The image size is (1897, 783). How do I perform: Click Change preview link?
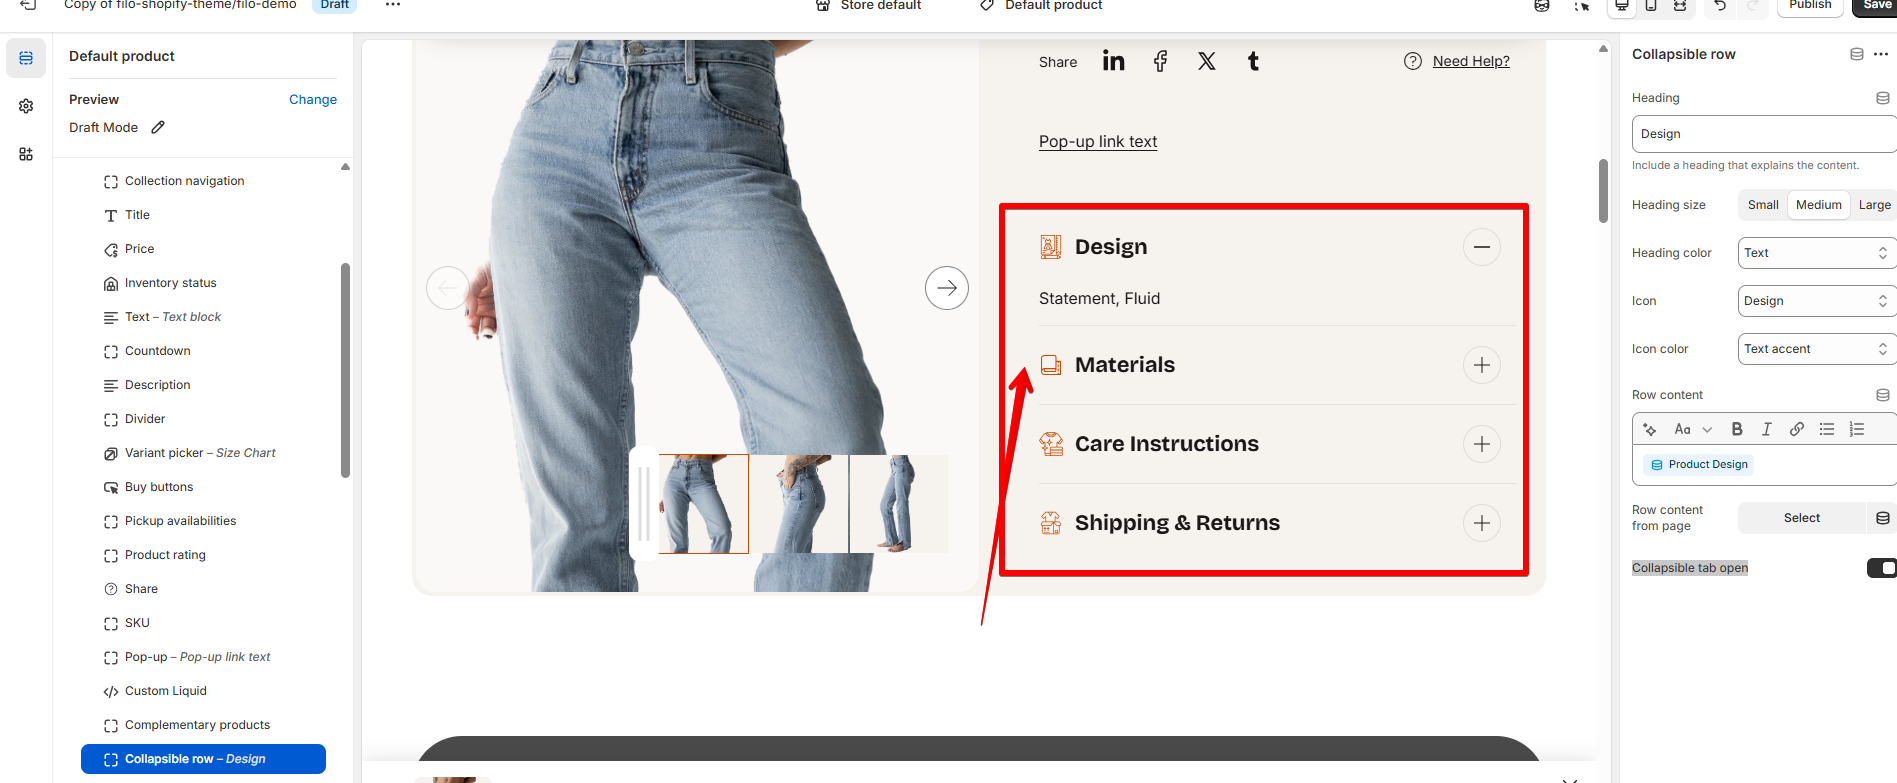click(313, 100)
